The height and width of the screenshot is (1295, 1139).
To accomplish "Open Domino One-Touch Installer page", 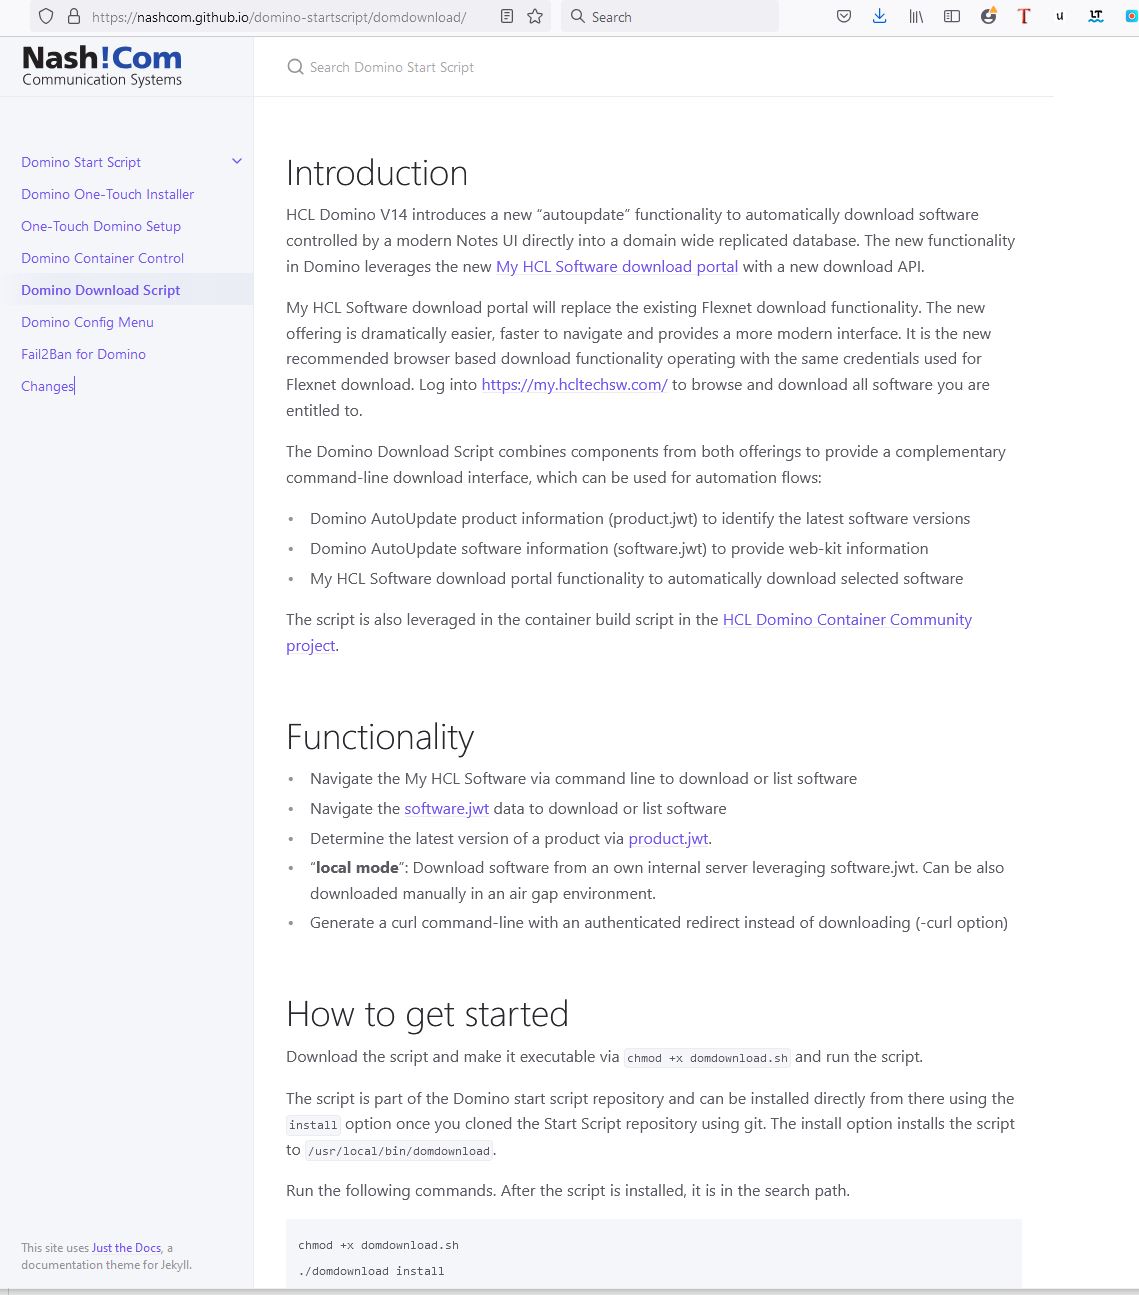I will click(x=108, y=194).
